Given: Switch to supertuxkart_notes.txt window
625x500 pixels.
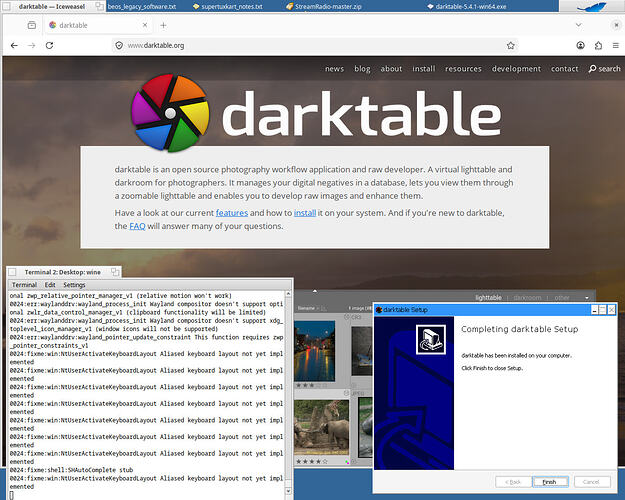Looking at the screenshot, I should 228,6.
